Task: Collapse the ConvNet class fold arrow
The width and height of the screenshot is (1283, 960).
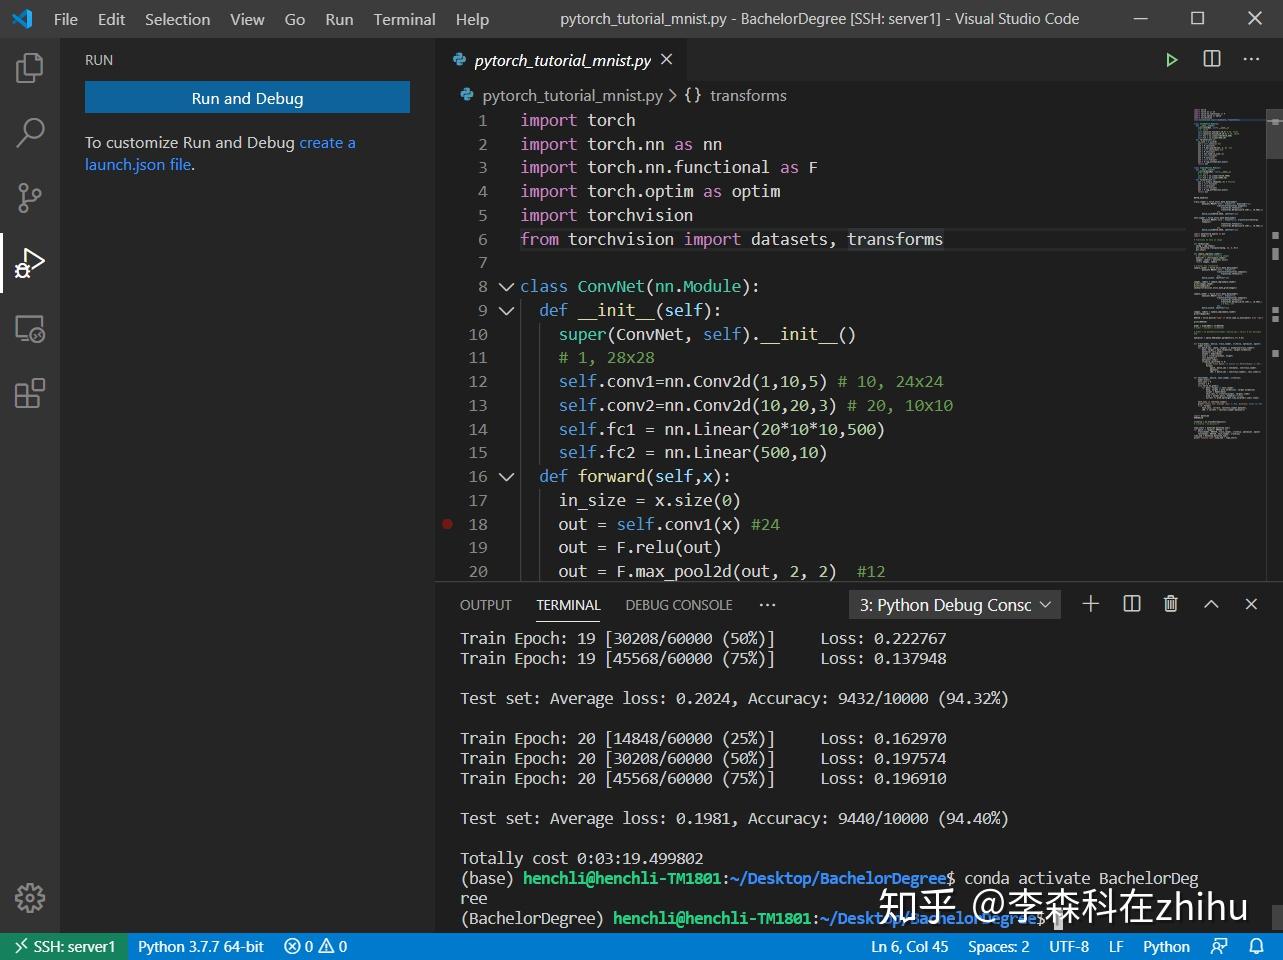Action: pos(506,287)
